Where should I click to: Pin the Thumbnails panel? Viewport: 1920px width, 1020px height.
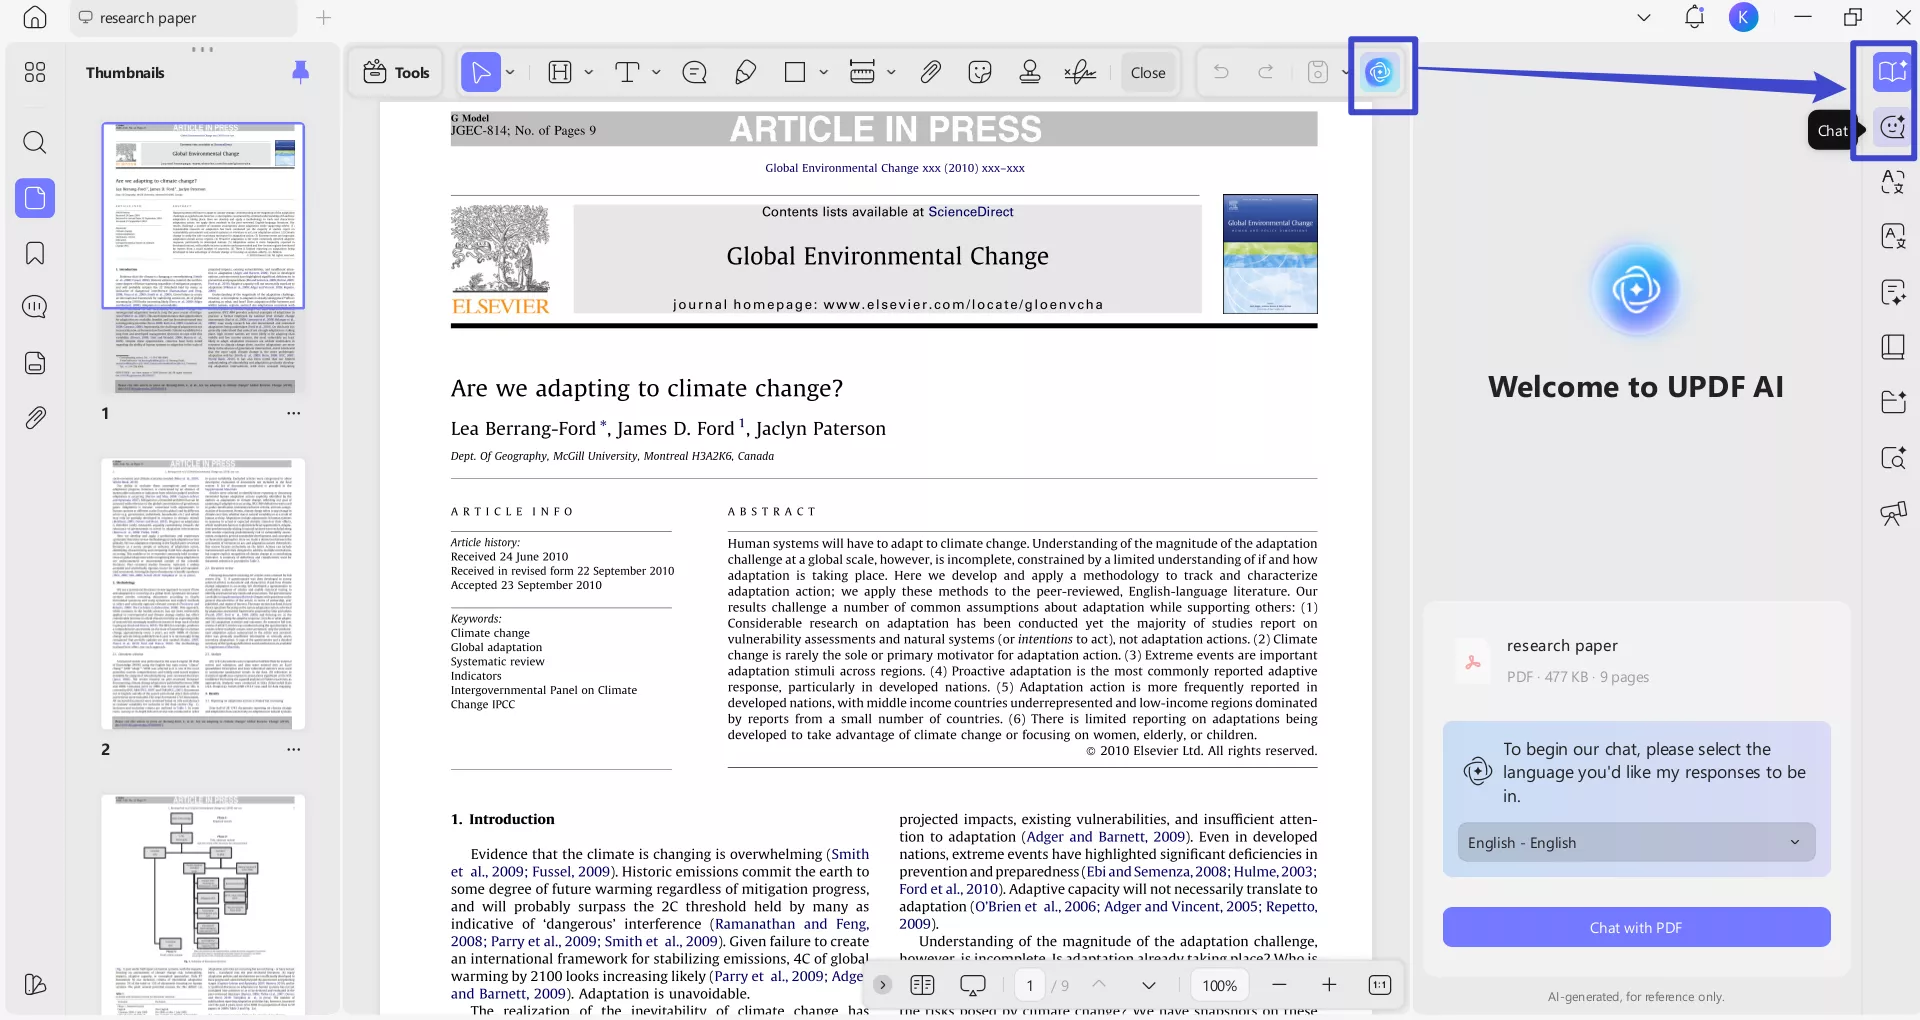click(300, 72)
